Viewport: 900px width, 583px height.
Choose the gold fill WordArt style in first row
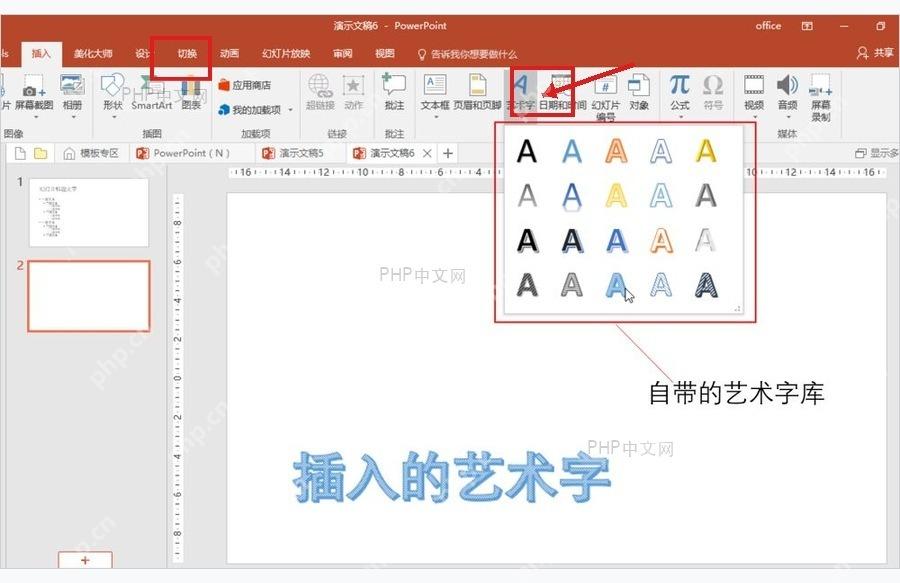(705, 151)
